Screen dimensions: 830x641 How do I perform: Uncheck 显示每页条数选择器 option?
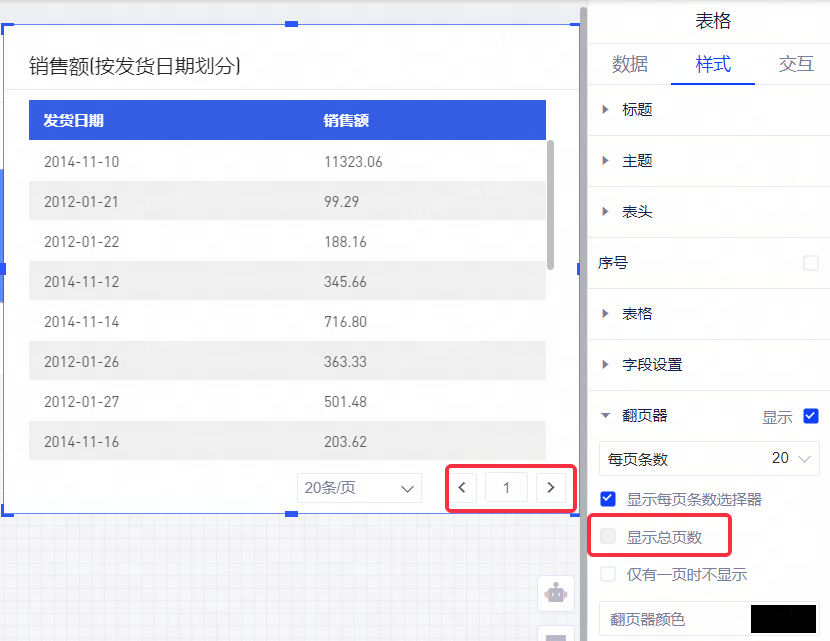click(x=608, y=498)
